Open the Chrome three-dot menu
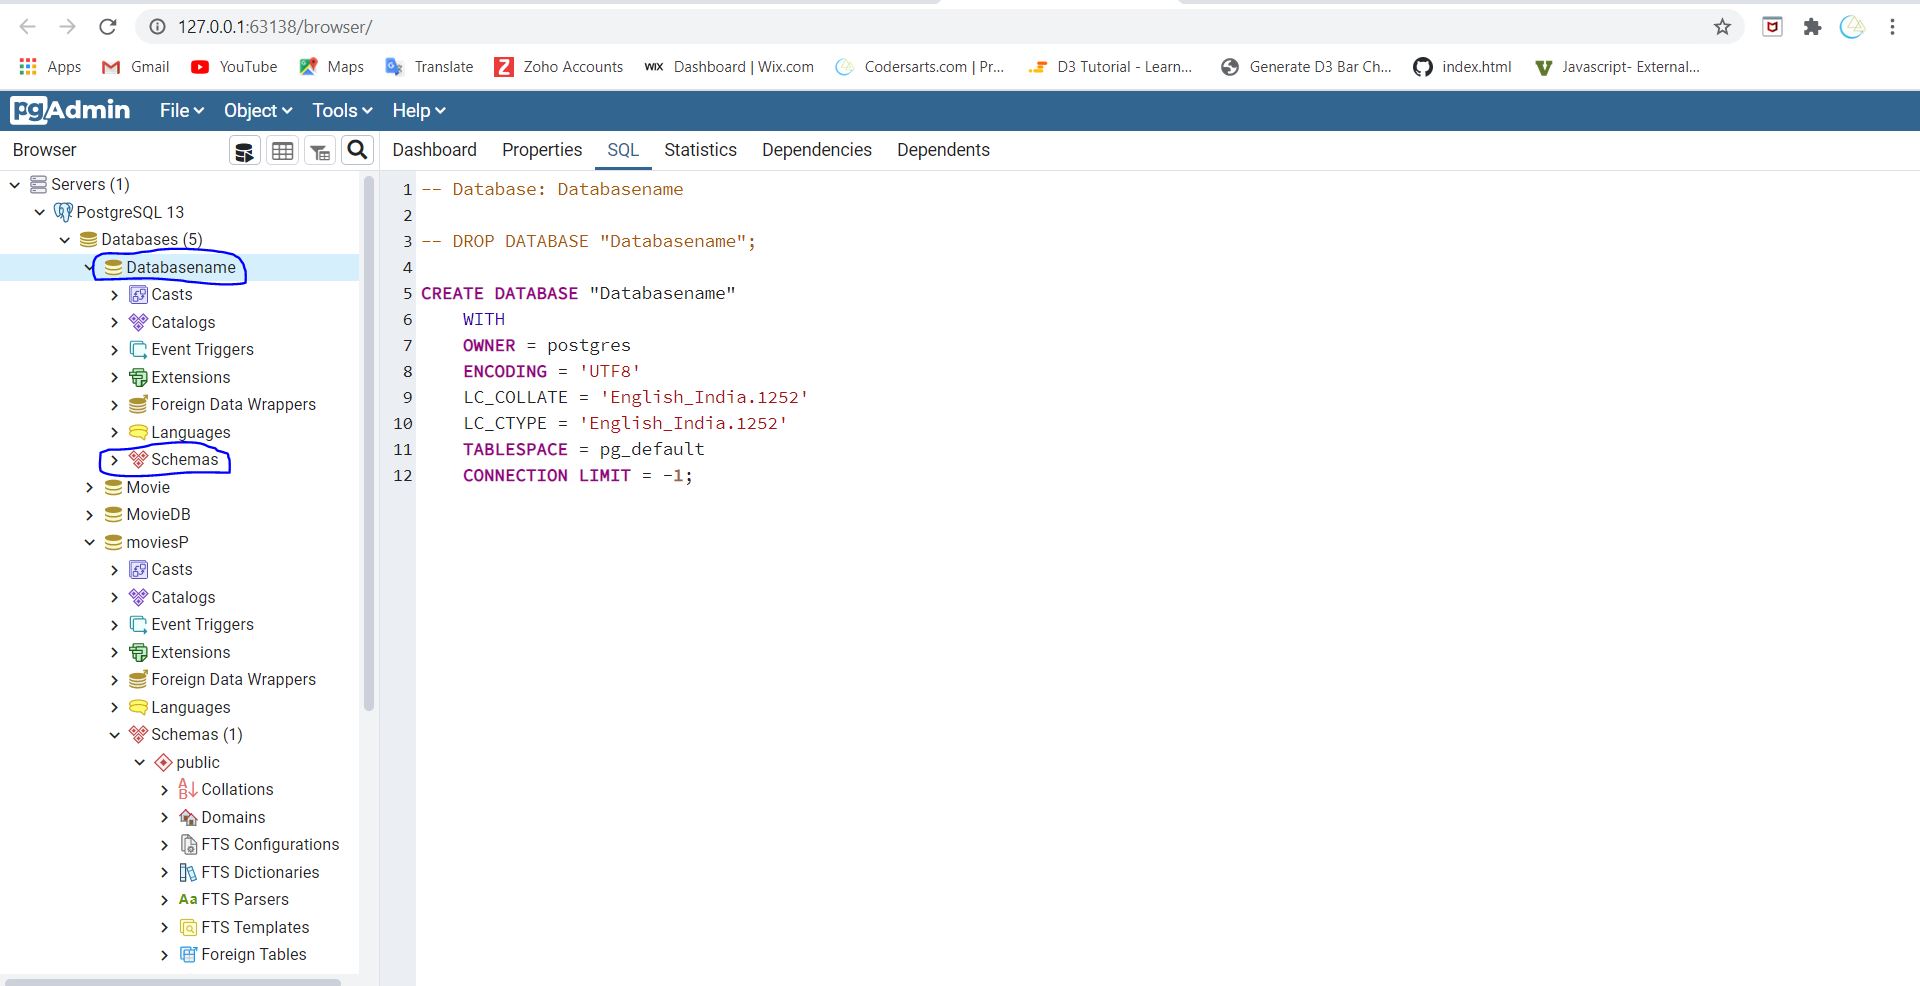The width and height of the screenshot is (1920, 986). coord(1892,27)
